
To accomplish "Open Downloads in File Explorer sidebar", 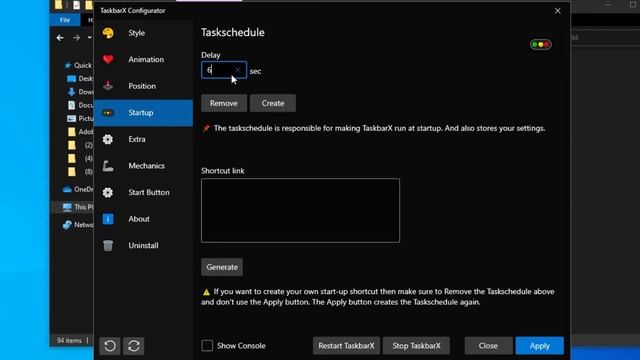I will pos(80,92).
